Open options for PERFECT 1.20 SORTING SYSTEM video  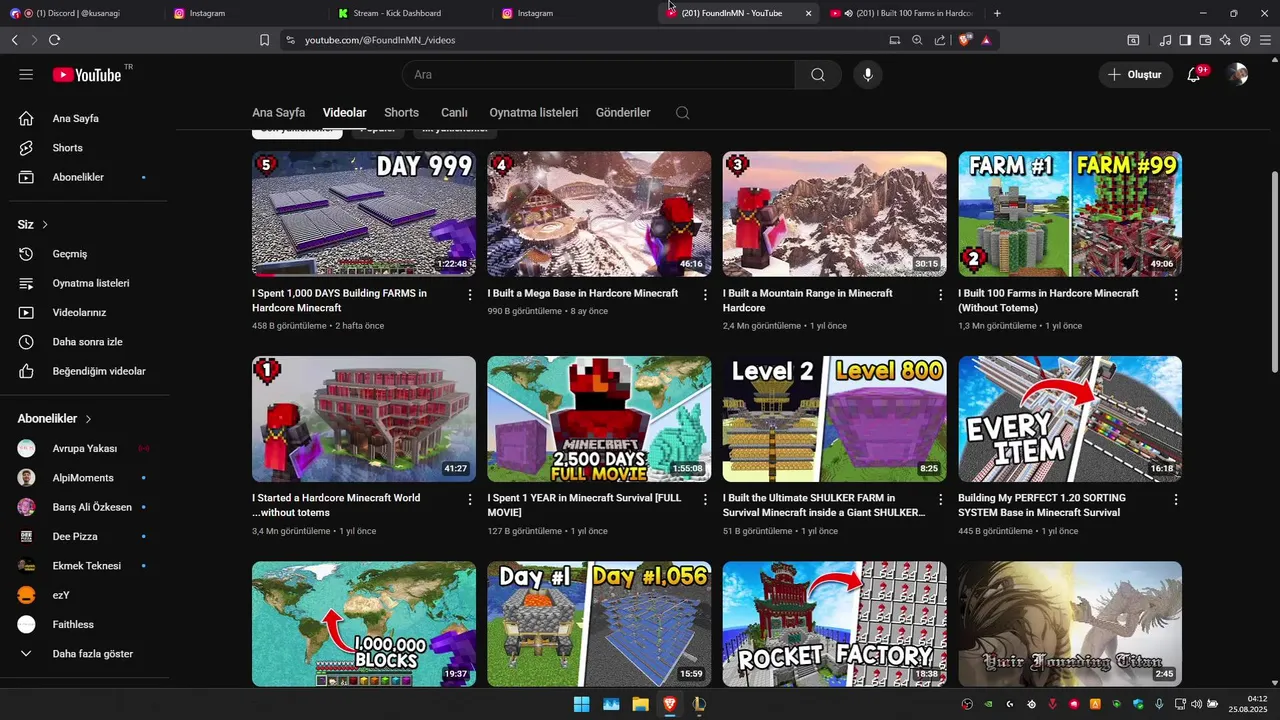pos(1176,499)
